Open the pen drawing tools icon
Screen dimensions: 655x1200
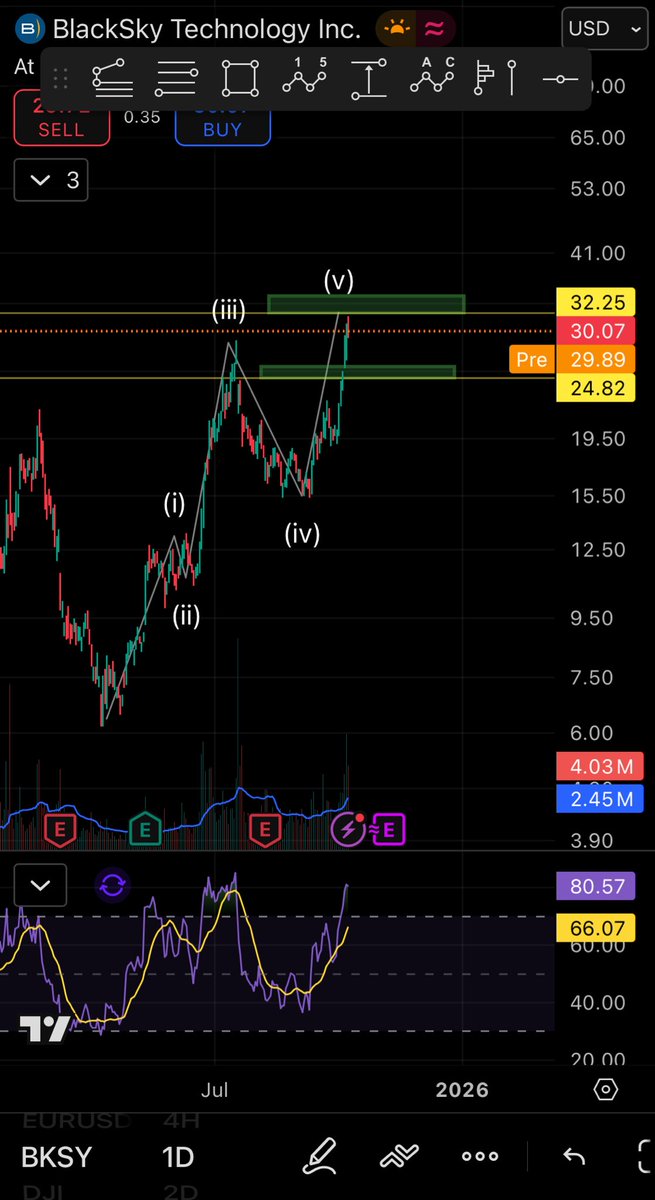coord(320,1156)
